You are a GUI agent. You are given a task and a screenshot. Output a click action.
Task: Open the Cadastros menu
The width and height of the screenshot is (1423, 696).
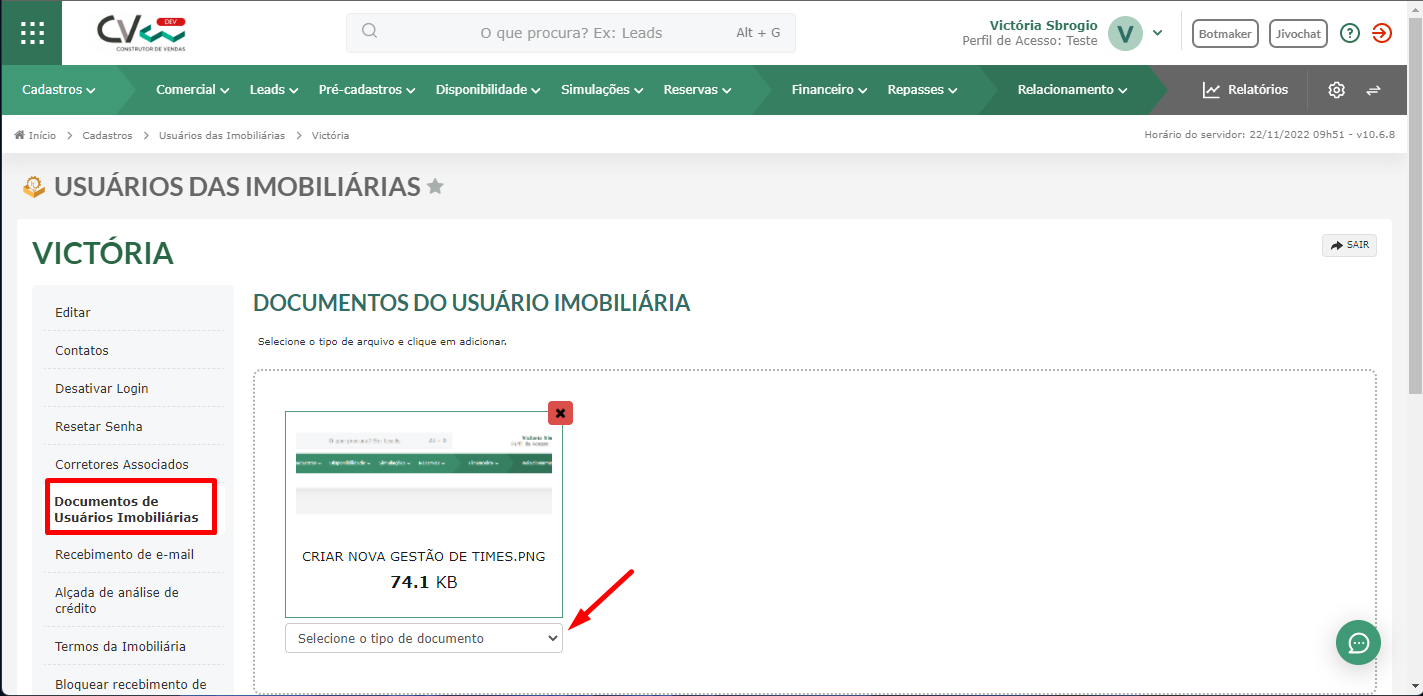[59, 90]
